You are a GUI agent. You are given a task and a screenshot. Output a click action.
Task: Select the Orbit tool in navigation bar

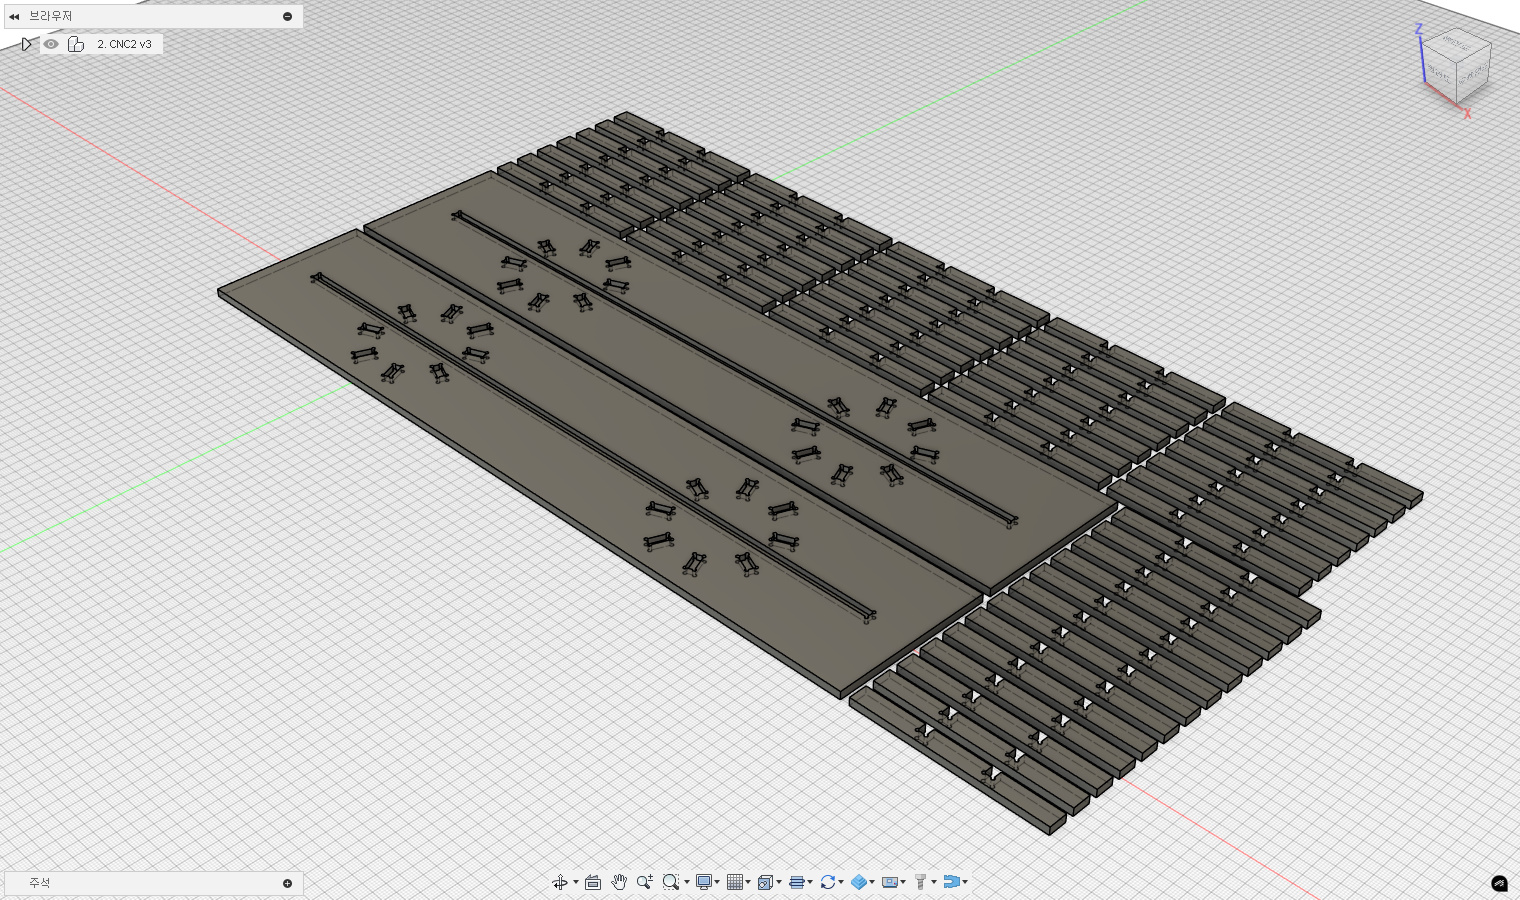pyautogui.click(x=559, y=882)
